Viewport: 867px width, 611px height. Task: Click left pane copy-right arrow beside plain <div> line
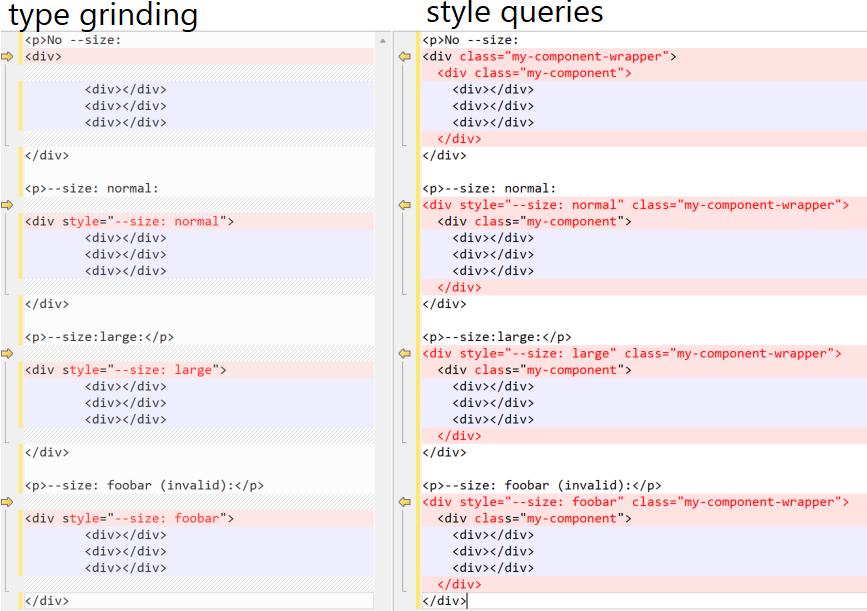(7, 56)
